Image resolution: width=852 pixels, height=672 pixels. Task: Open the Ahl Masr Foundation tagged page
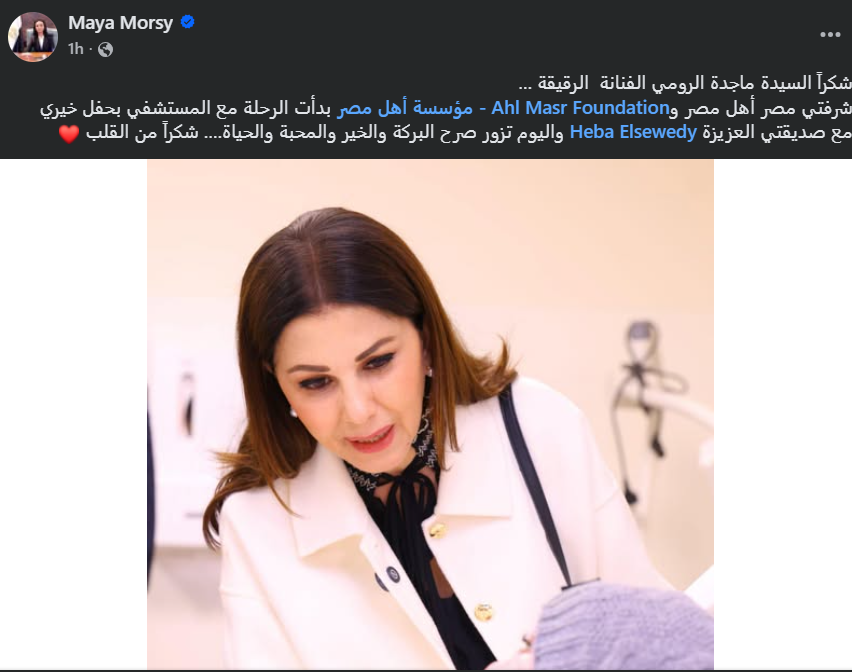click(580, 108)
